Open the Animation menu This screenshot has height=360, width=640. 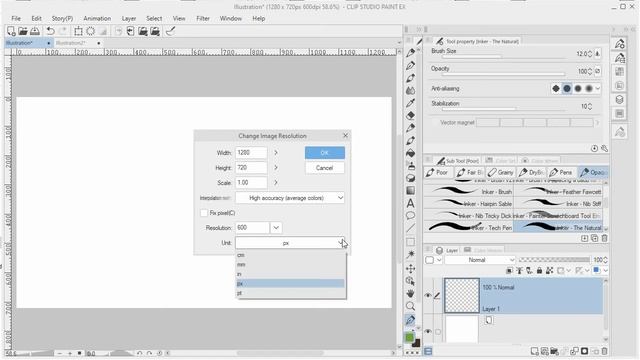97,18
